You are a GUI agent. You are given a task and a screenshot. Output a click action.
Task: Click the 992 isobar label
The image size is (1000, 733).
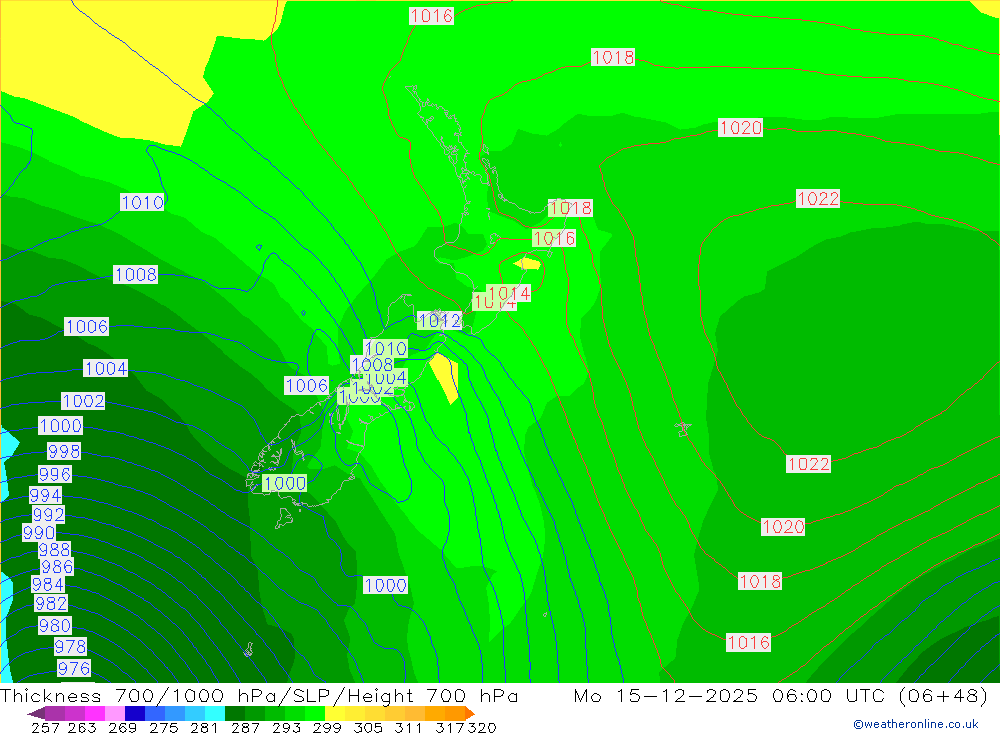[x=48, y=514]
